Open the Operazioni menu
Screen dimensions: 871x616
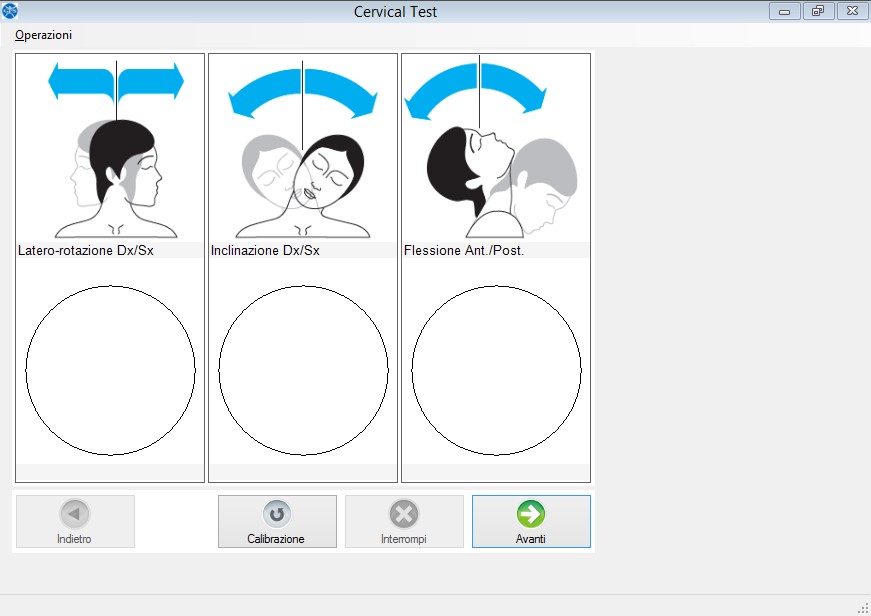(x=43, y=35)
